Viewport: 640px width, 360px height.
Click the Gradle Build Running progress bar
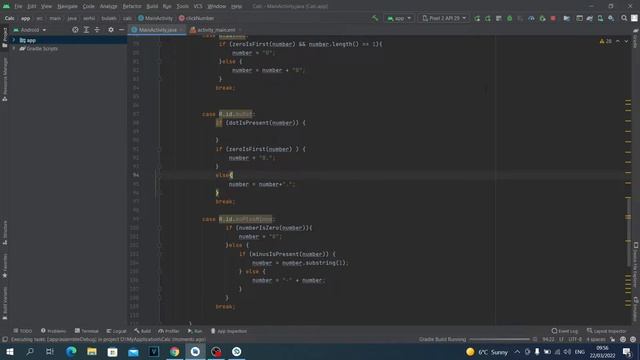tap(499, 339)
